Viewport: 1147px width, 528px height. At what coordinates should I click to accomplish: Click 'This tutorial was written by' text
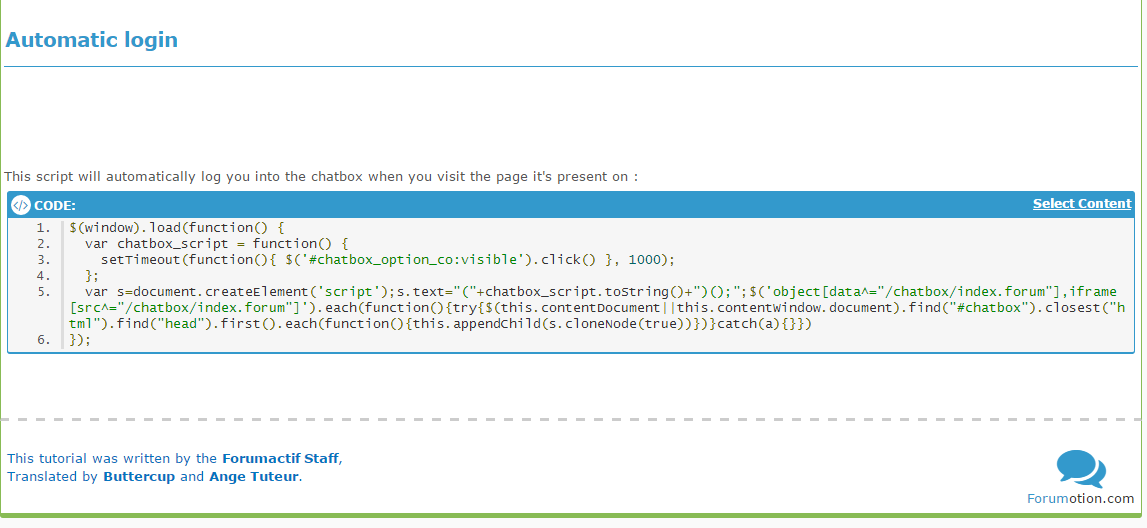click(x=112, y=459)
